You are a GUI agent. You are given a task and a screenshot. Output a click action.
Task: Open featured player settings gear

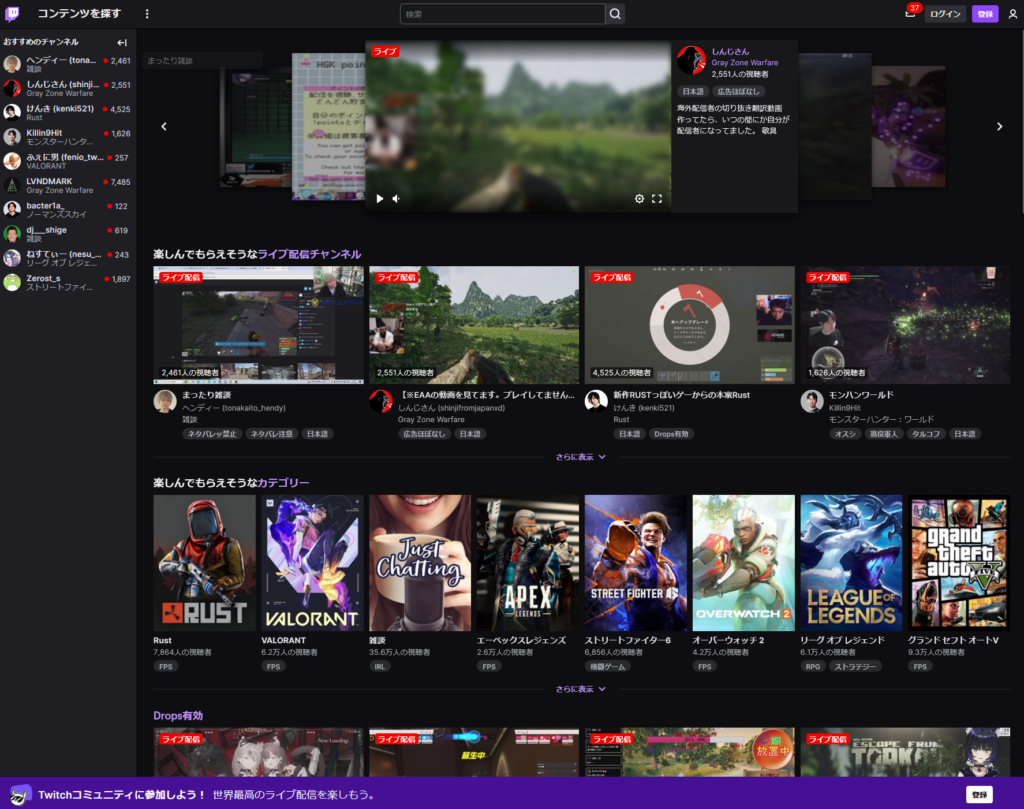point(639,198)
